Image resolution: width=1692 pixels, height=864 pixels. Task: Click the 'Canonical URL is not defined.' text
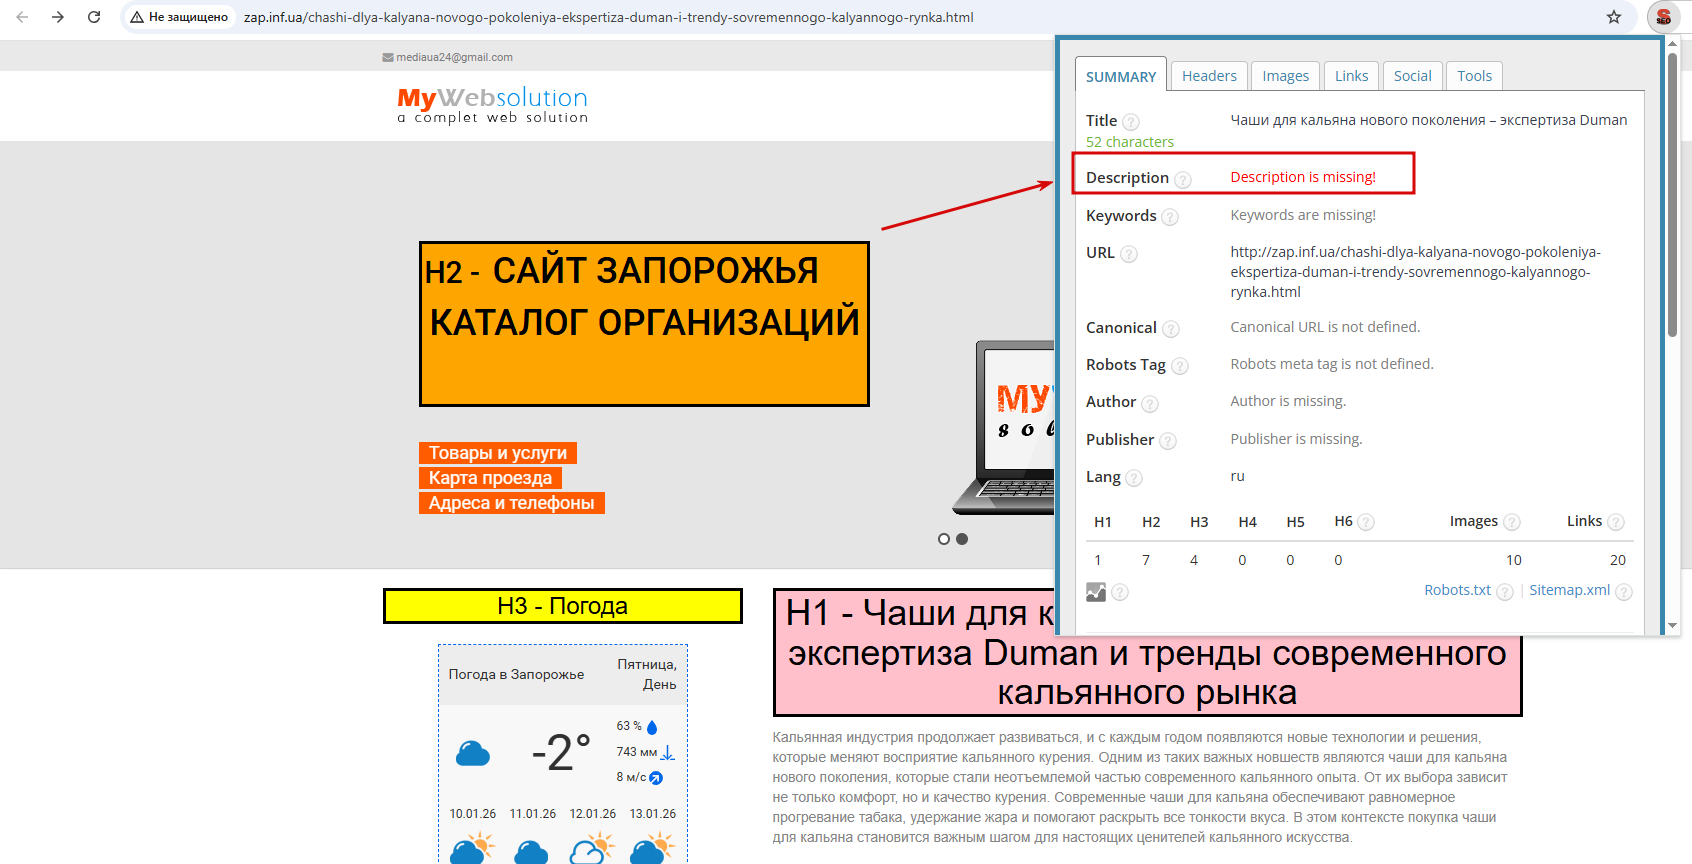click(x=1325, y=327)
